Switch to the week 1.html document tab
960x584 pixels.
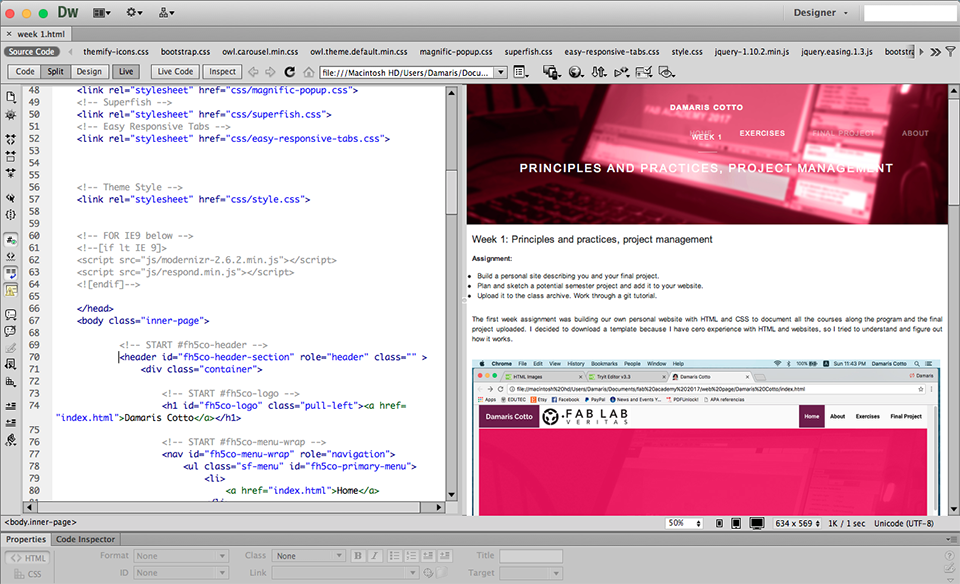40,34
